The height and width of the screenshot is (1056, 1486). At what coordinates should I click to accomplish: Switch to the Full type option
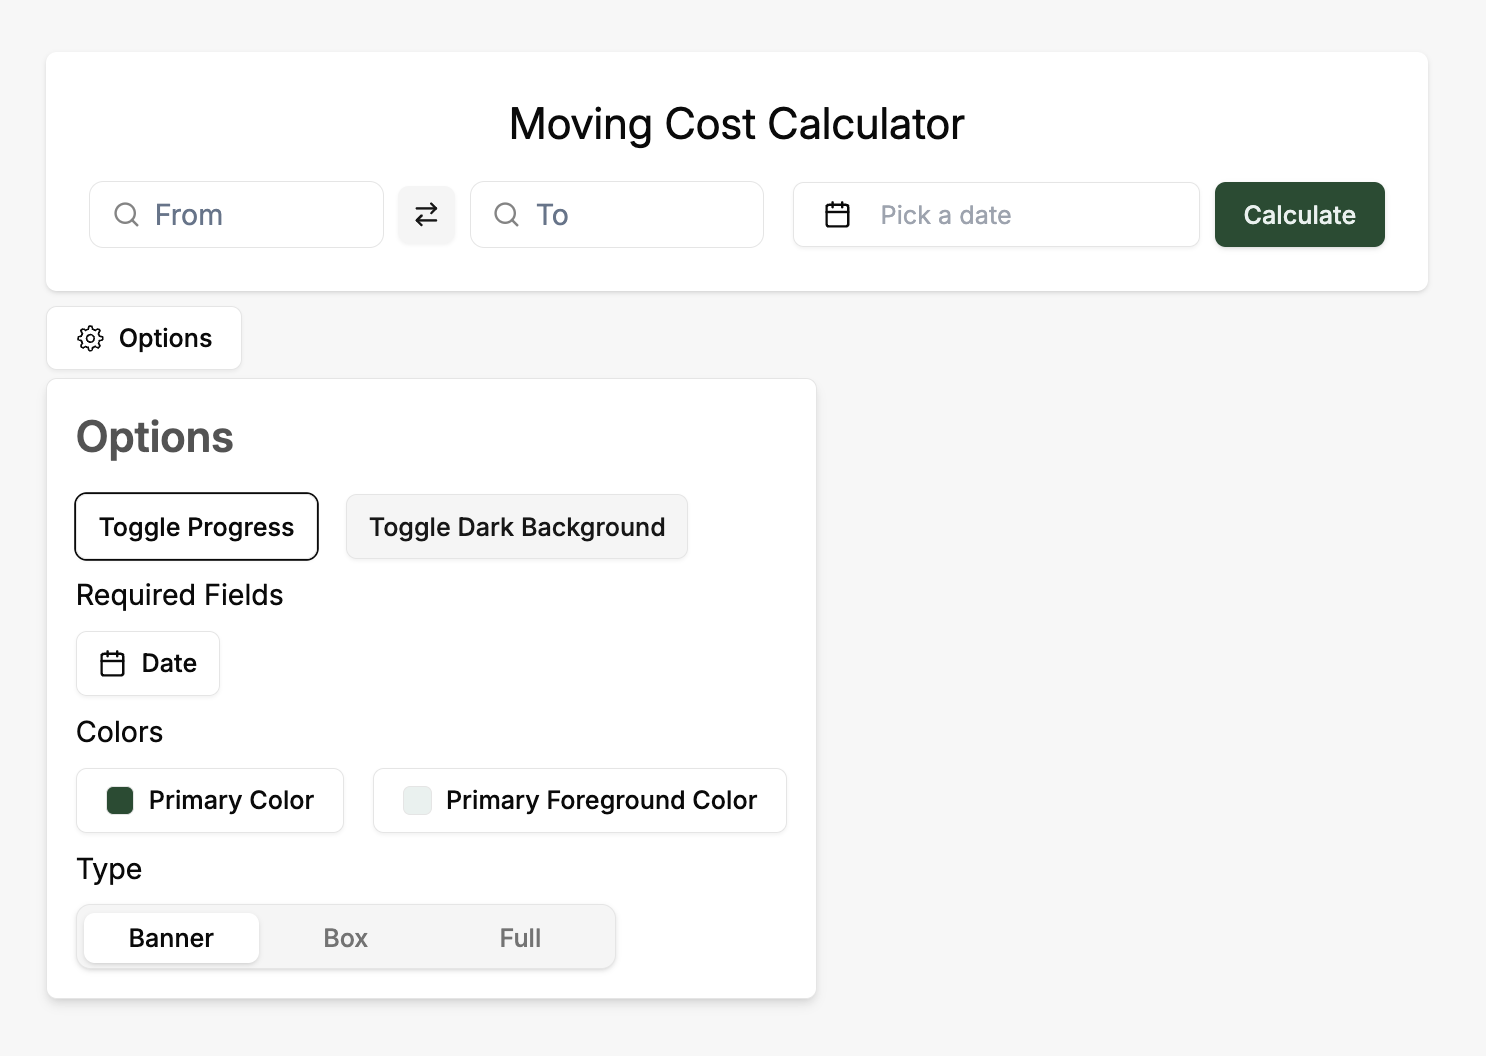coord(520,937)
